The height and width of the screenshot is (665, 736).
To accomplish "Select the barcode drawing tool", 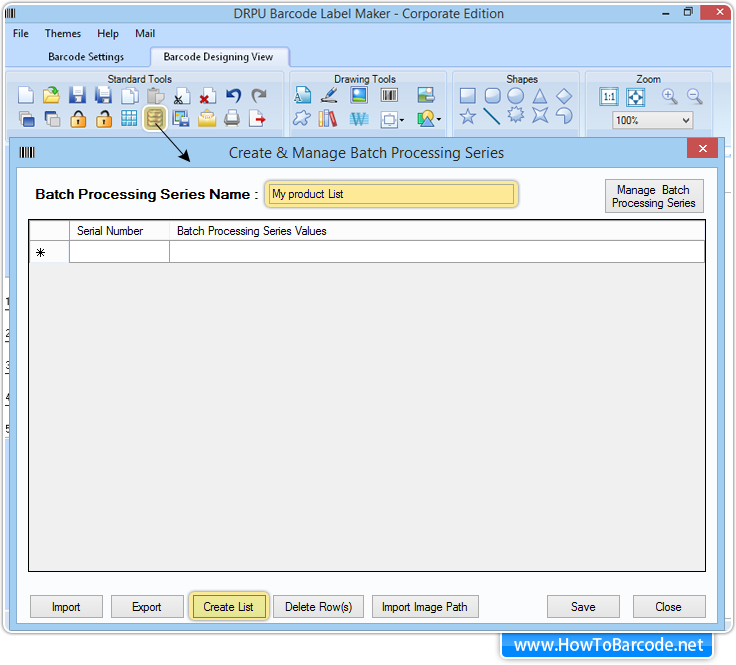I will tap(389, 96).
